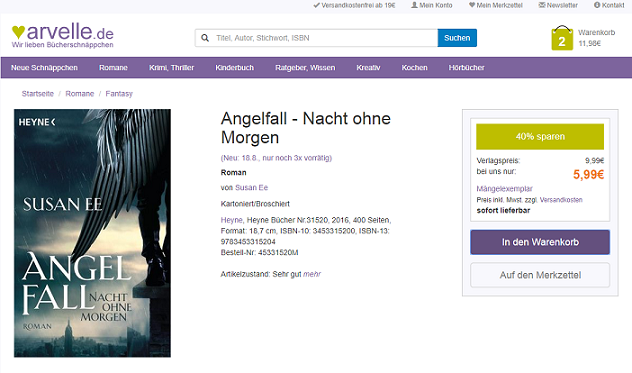Screen dimensions: 632x373
Task: Open the Kontakt link
Action: coord(609,5)
